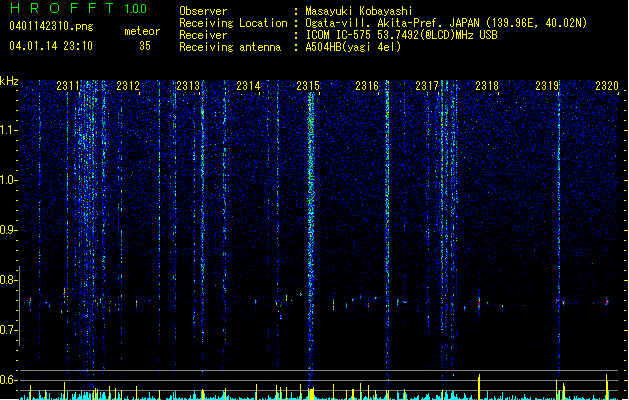Click the kHz axis unit label
629x400 pixels.
pos(9,81)
